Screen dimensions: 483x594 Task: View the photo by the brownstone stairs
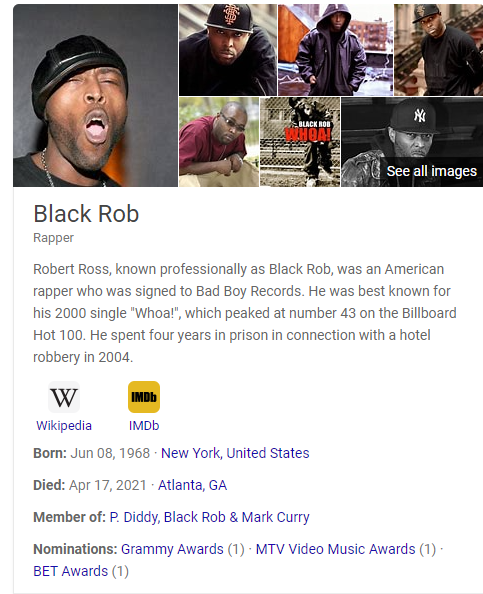point(439,50)
